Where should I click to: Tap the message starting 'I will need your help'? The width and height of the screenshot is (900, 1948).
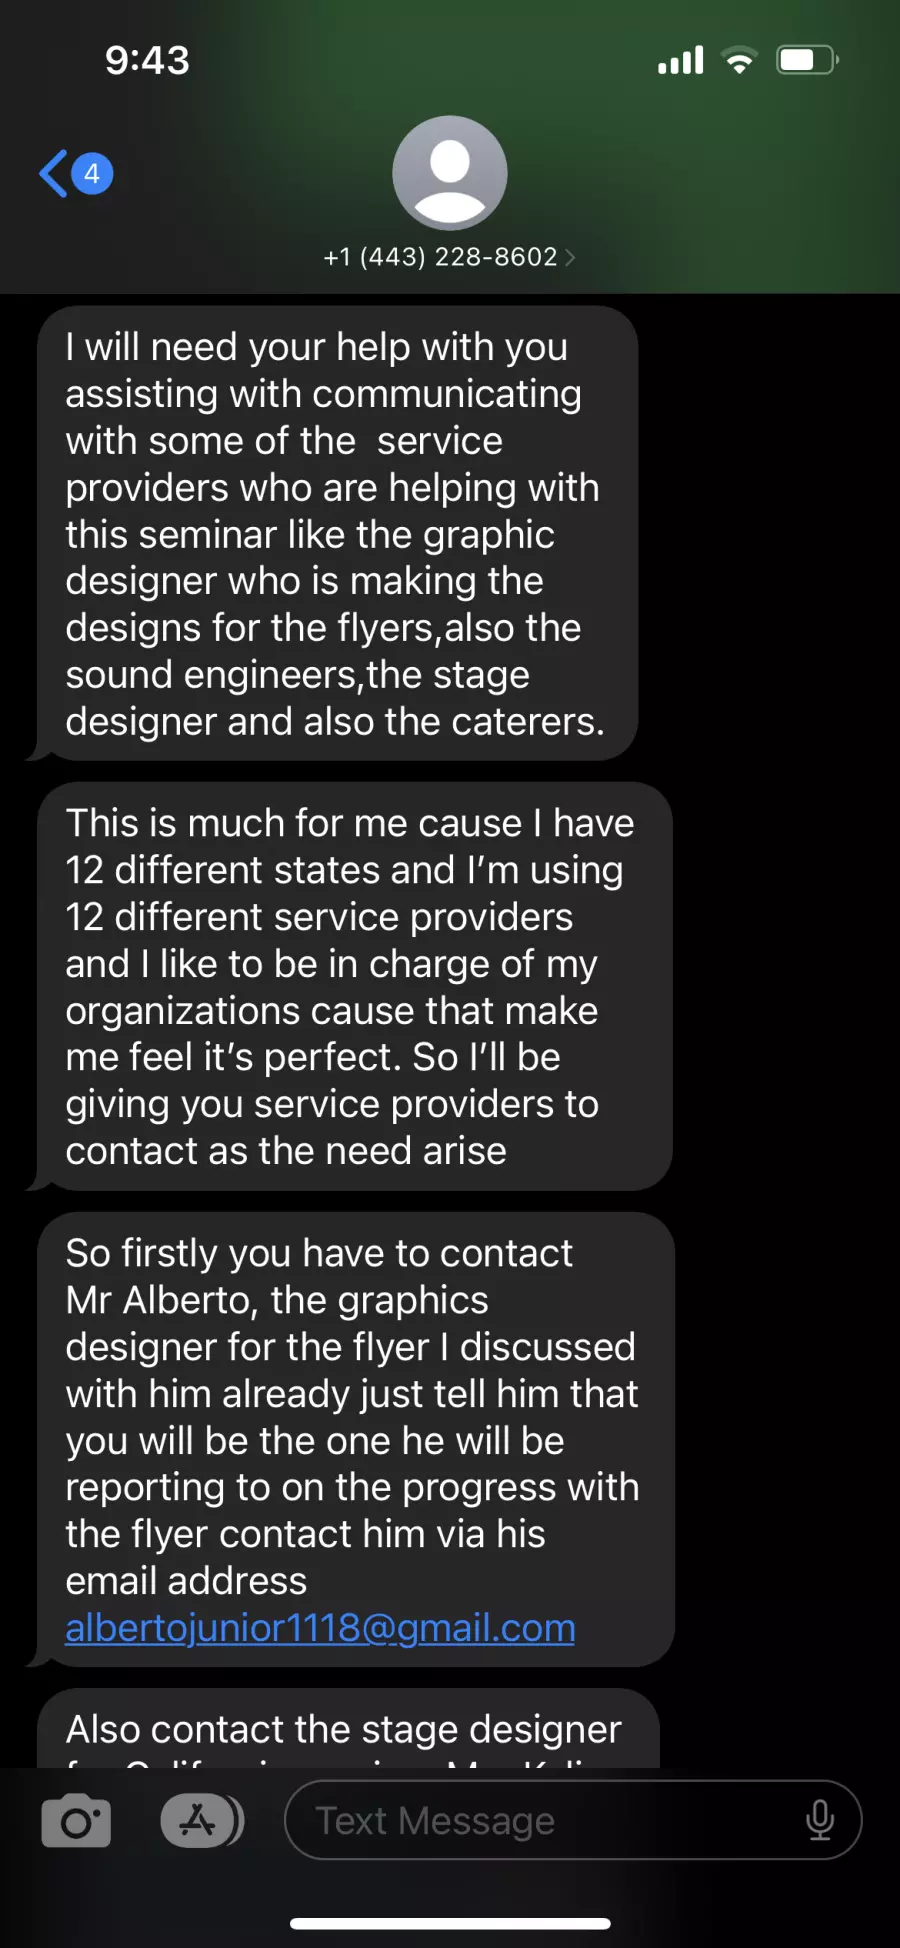[335, 533]
